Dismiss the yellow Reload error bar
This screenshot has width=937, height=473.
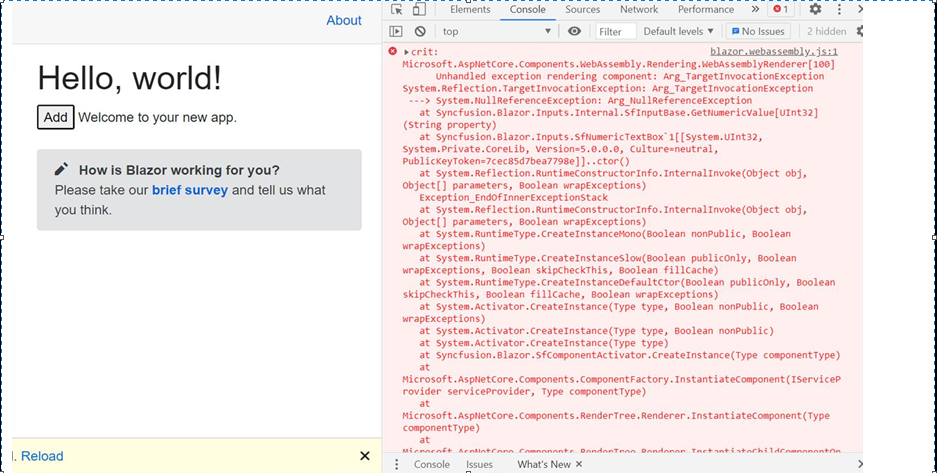[365, 456]
